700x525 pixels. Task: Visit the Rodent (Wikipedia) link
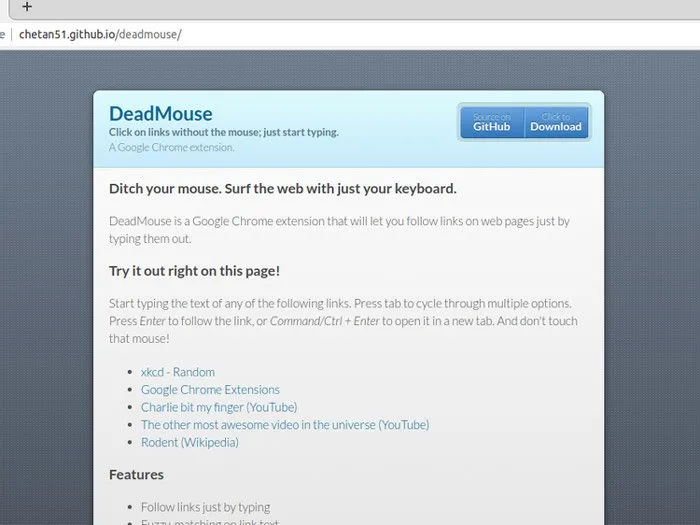(x=189, y=442)
